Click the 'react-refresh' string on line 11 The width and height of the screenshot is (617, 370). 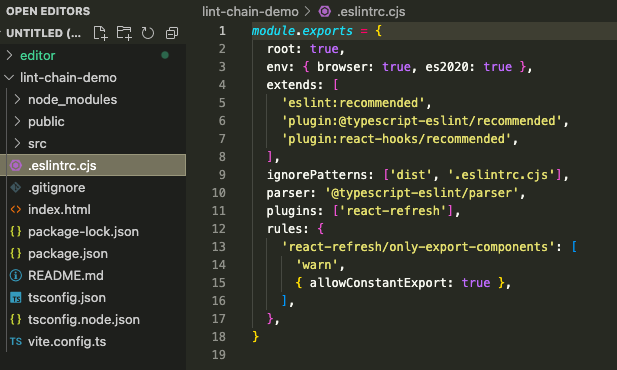[x=393, y=211]
